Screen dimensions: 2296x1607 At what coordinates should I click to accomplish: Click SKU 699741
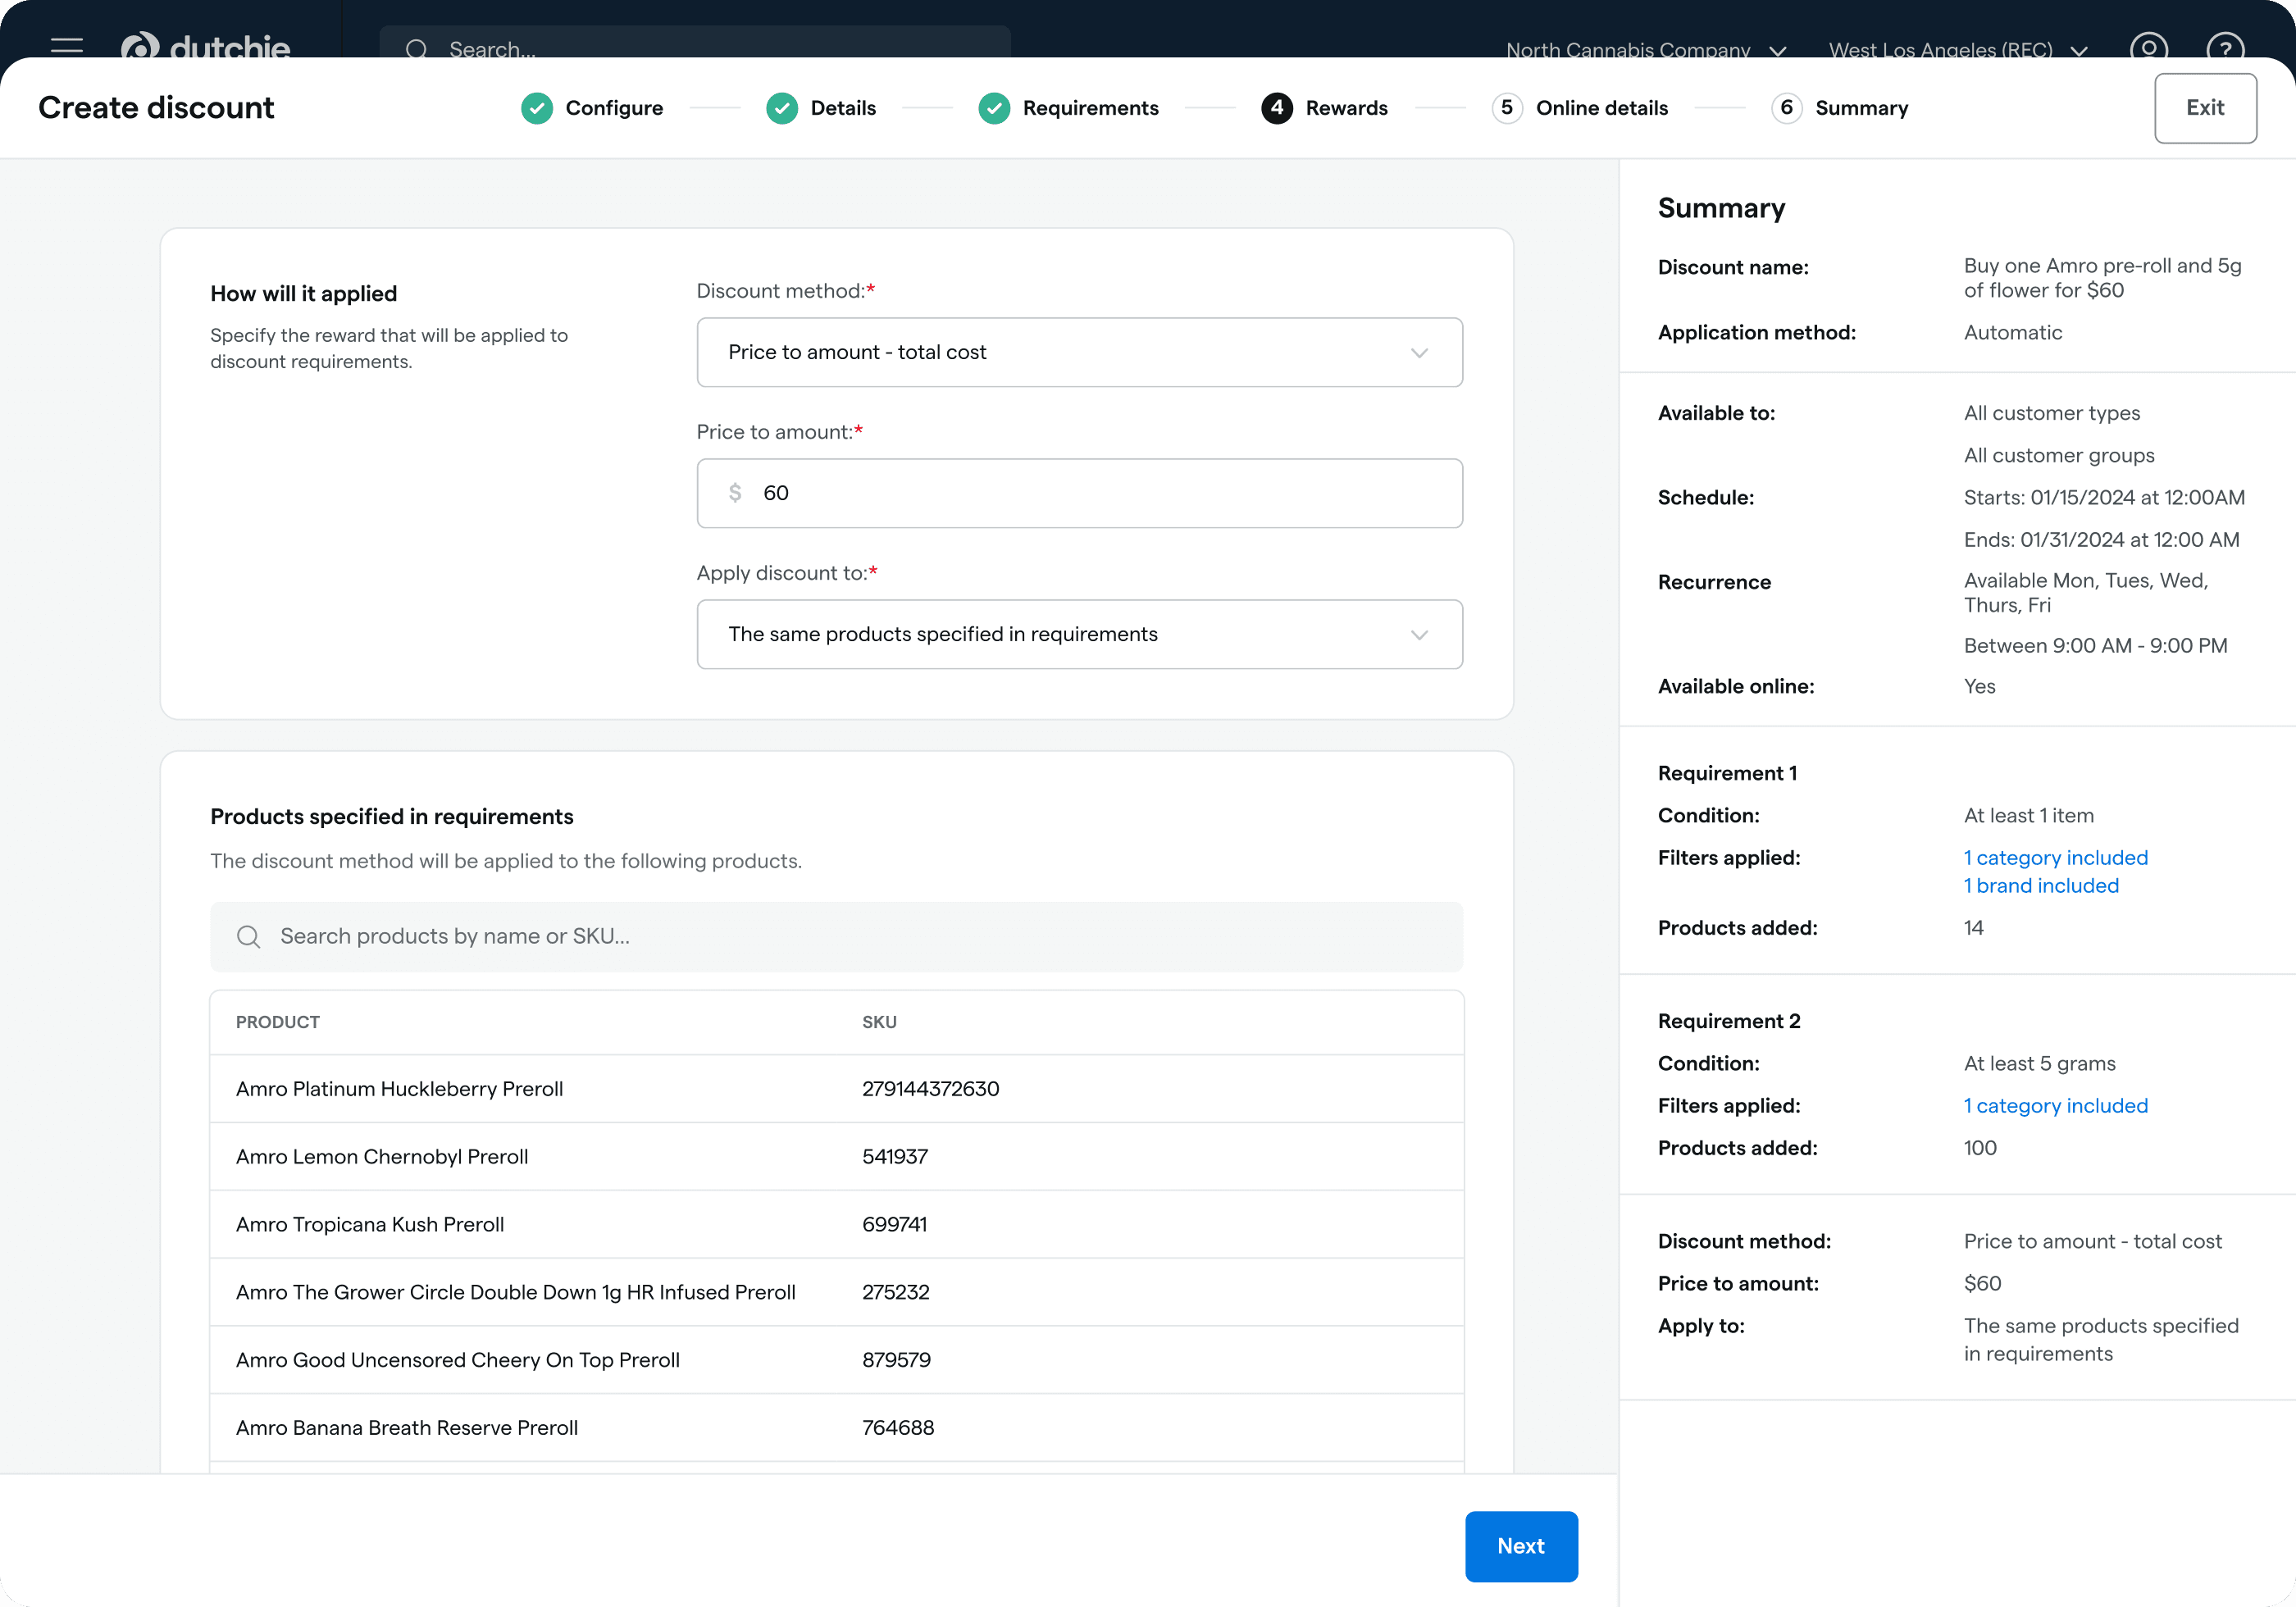[894, 1224]
